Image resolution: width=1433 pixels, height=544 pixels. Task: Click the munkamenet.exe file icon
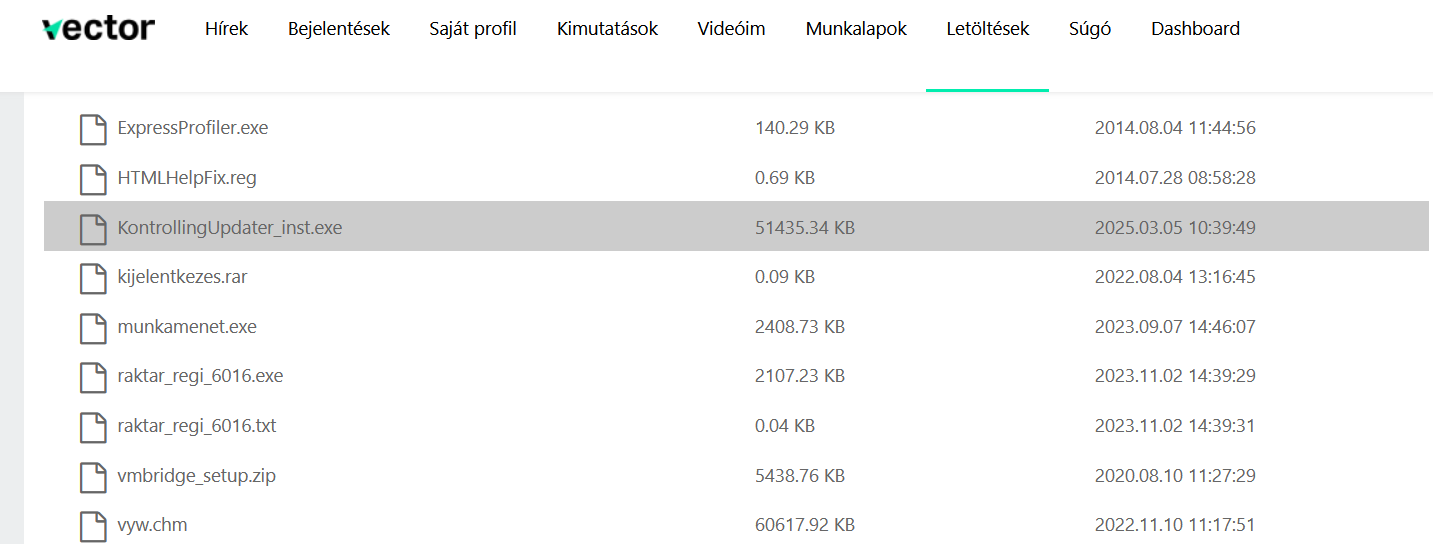click(93, 328)
